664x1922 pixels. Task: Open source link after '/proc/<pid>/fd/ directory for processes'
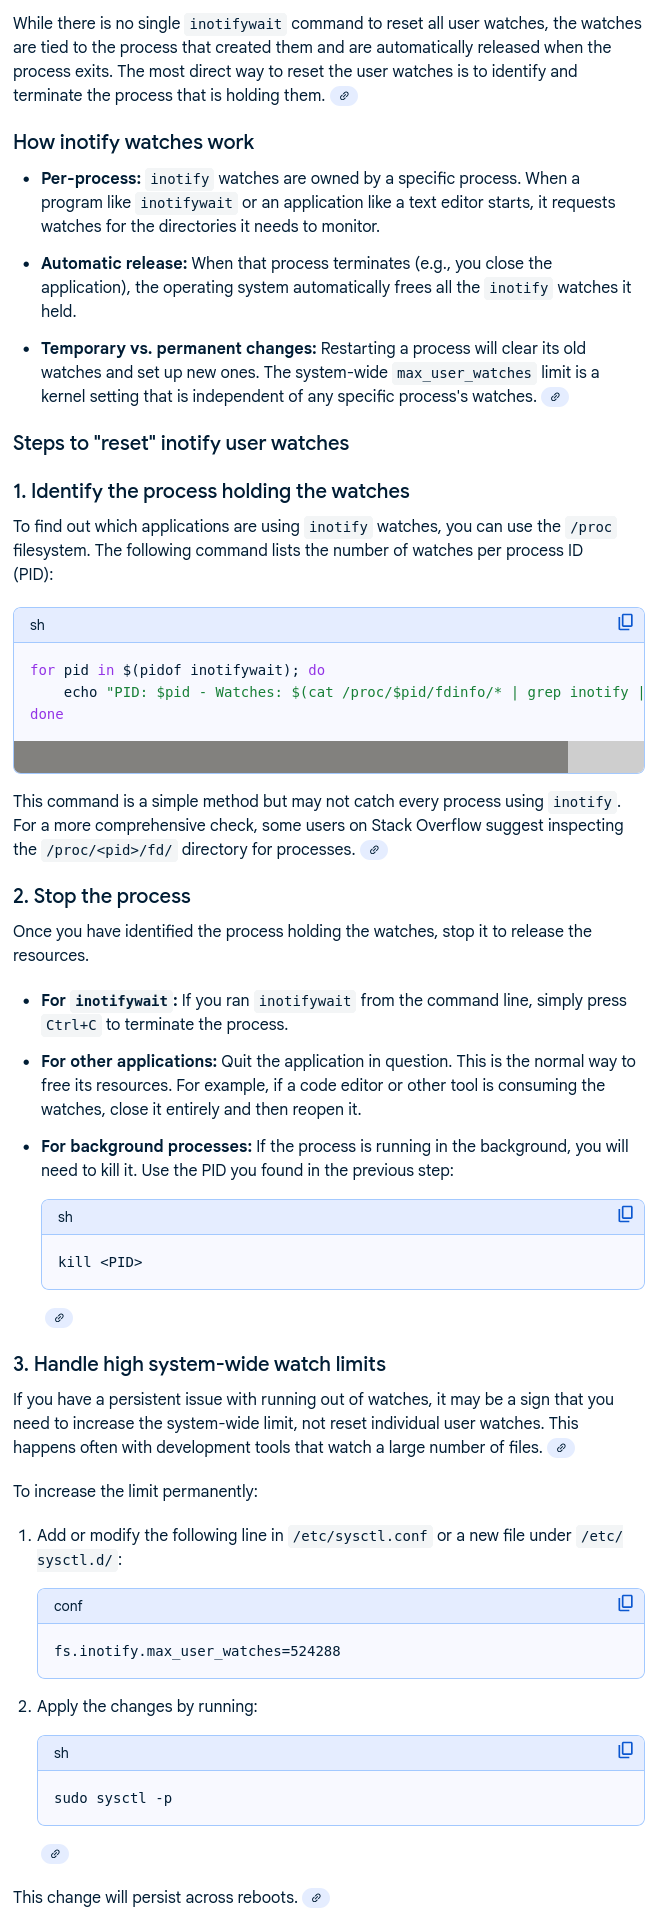373,850
